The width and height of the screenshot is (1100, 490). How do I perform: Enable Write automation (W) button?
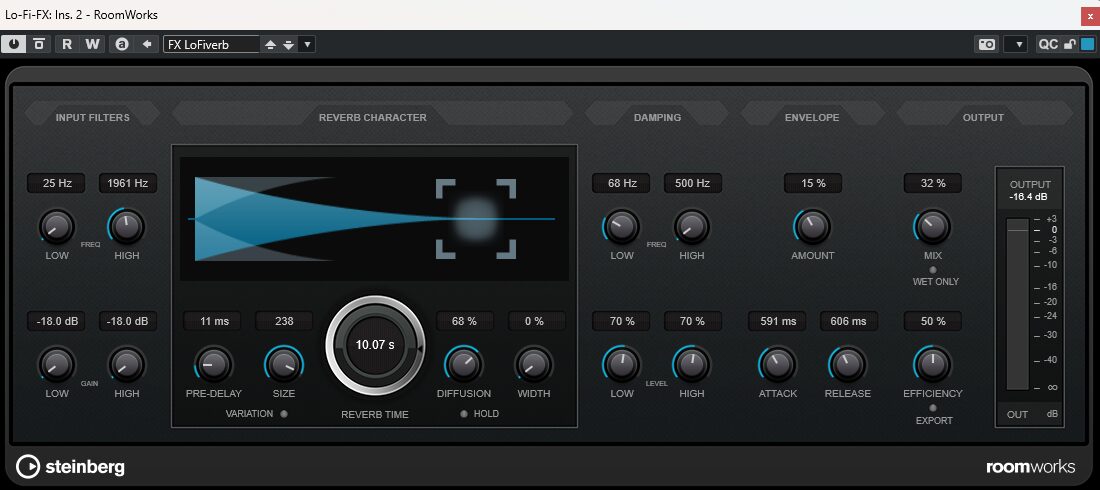92,44
